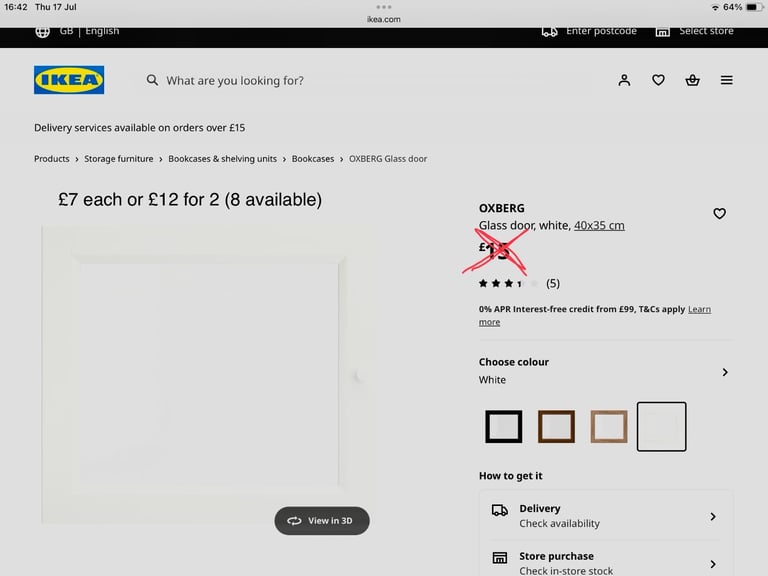Open Learn more about interest-free credit
The width and height of the screenshot is (768, 576).
pos(699,309)
